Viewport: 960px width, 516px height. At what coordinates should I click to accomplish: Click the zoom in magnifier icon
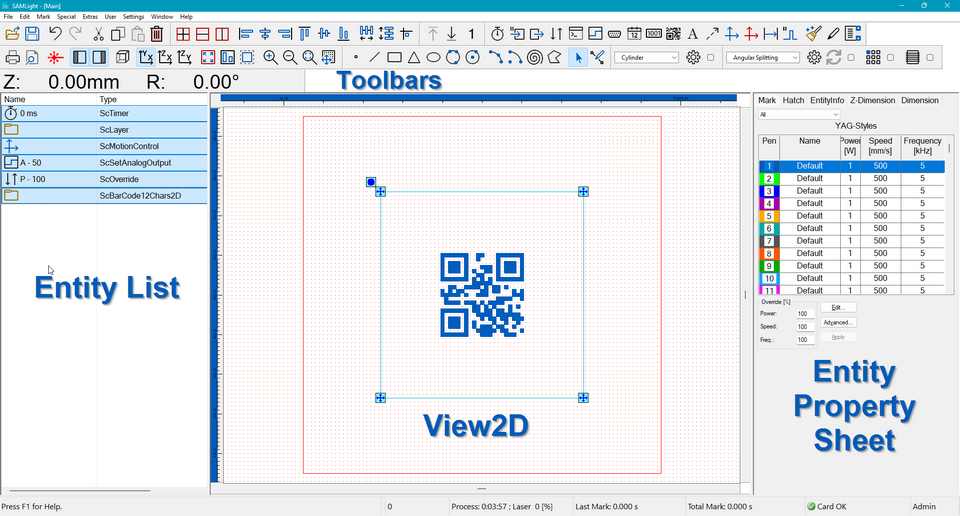[270, 58]
